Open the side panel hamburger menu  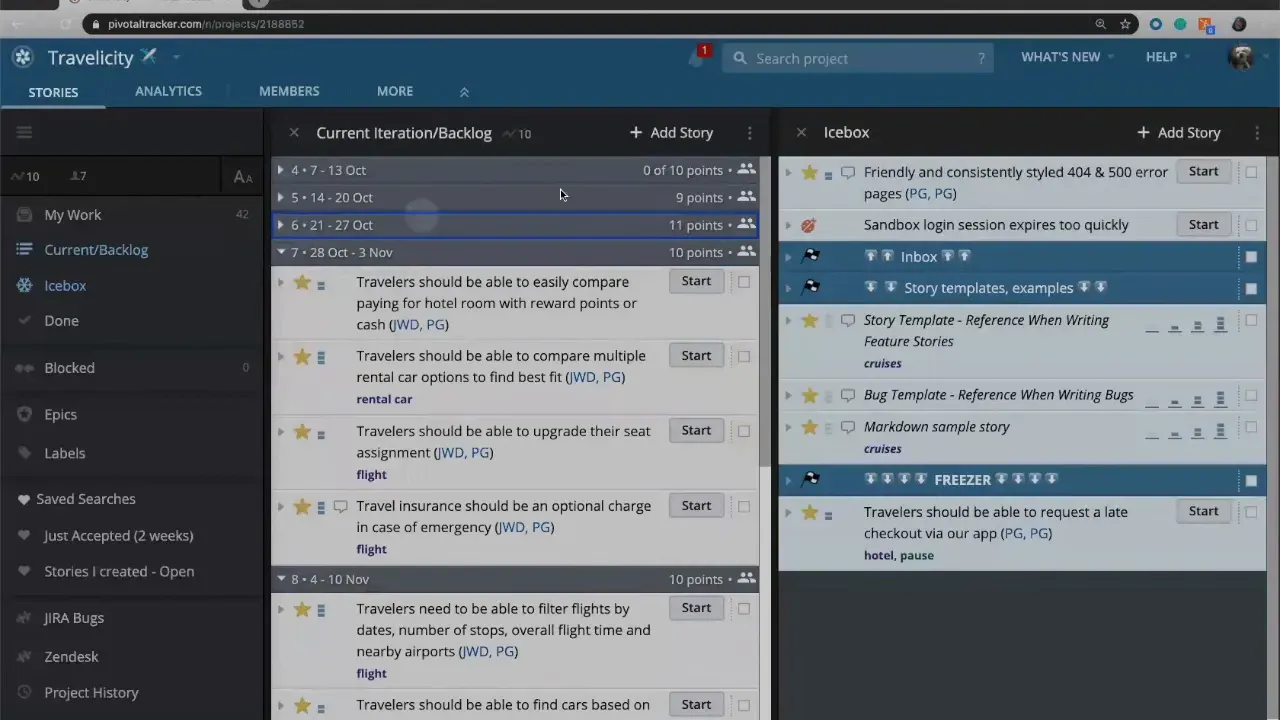24,132
